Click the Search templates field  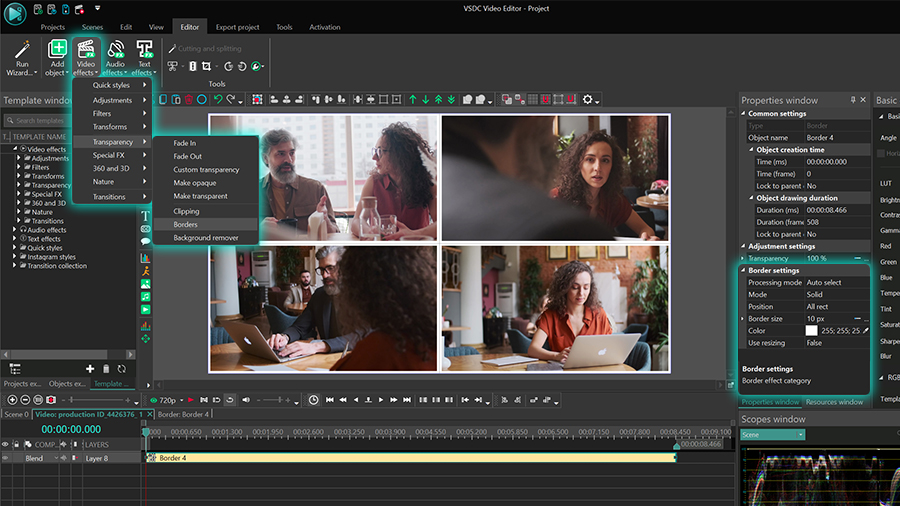coord(38,120)
